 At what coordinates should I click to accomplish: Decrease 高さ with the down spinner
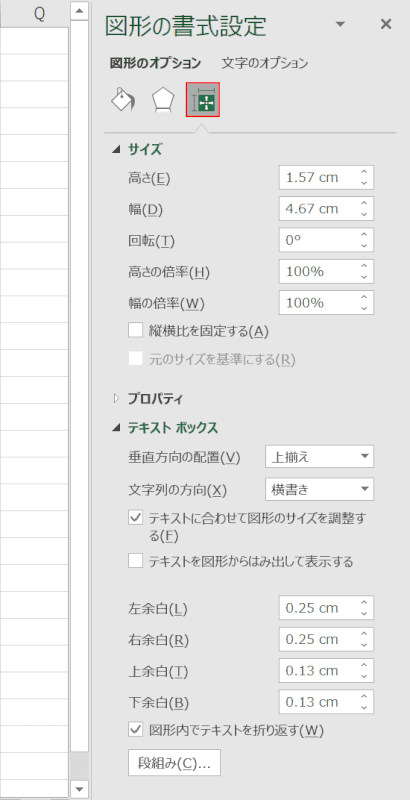click(x=364, y=183)
